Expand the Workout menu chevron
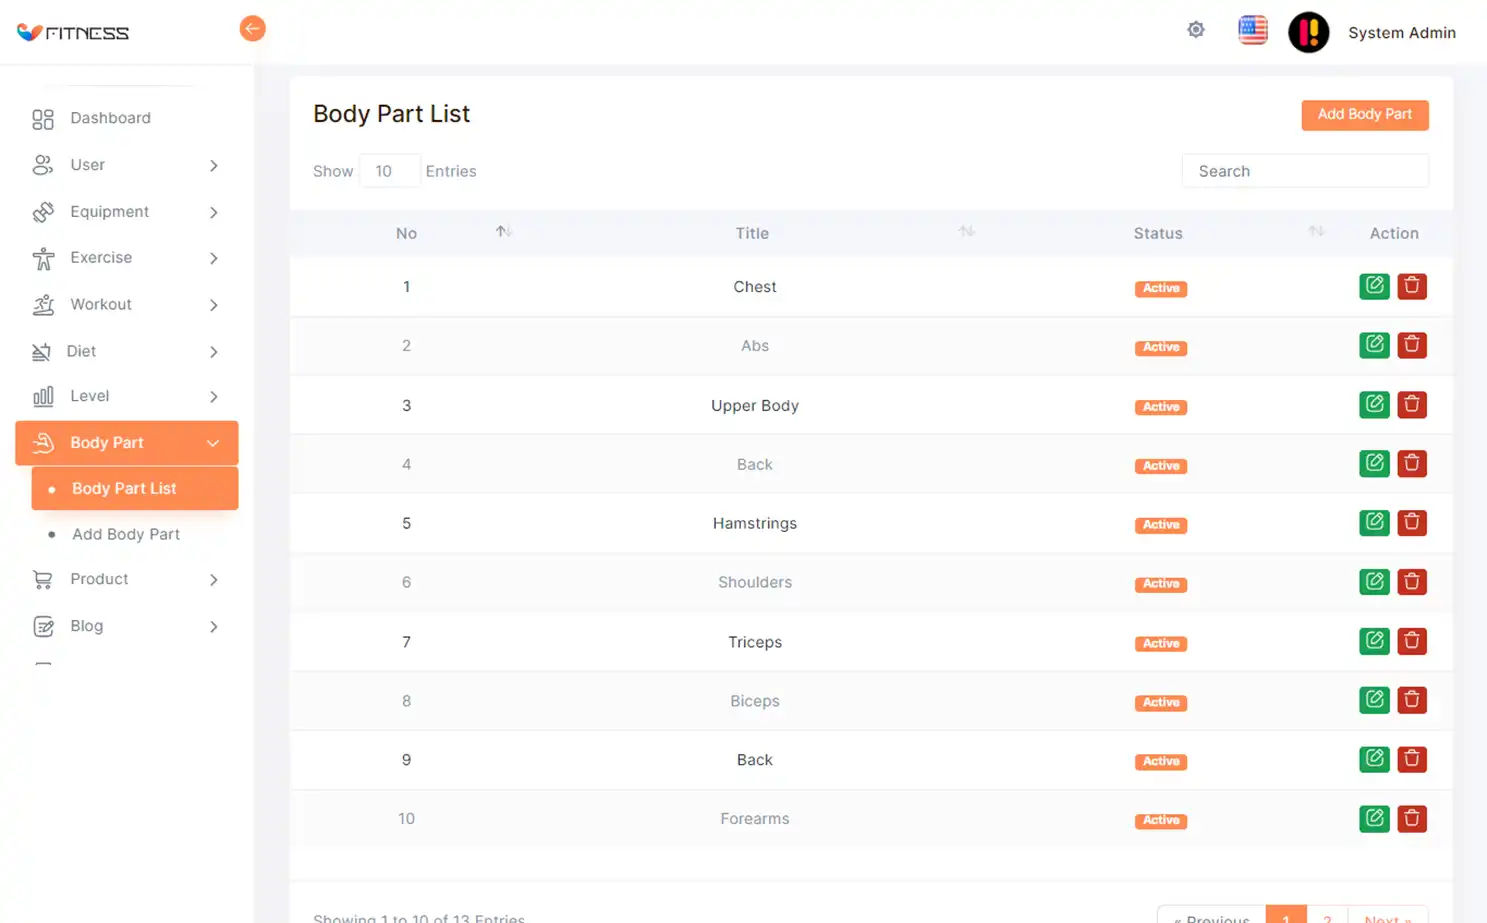Image resolution: width=1487 pixels, height=923 pixels. [214, 305]
